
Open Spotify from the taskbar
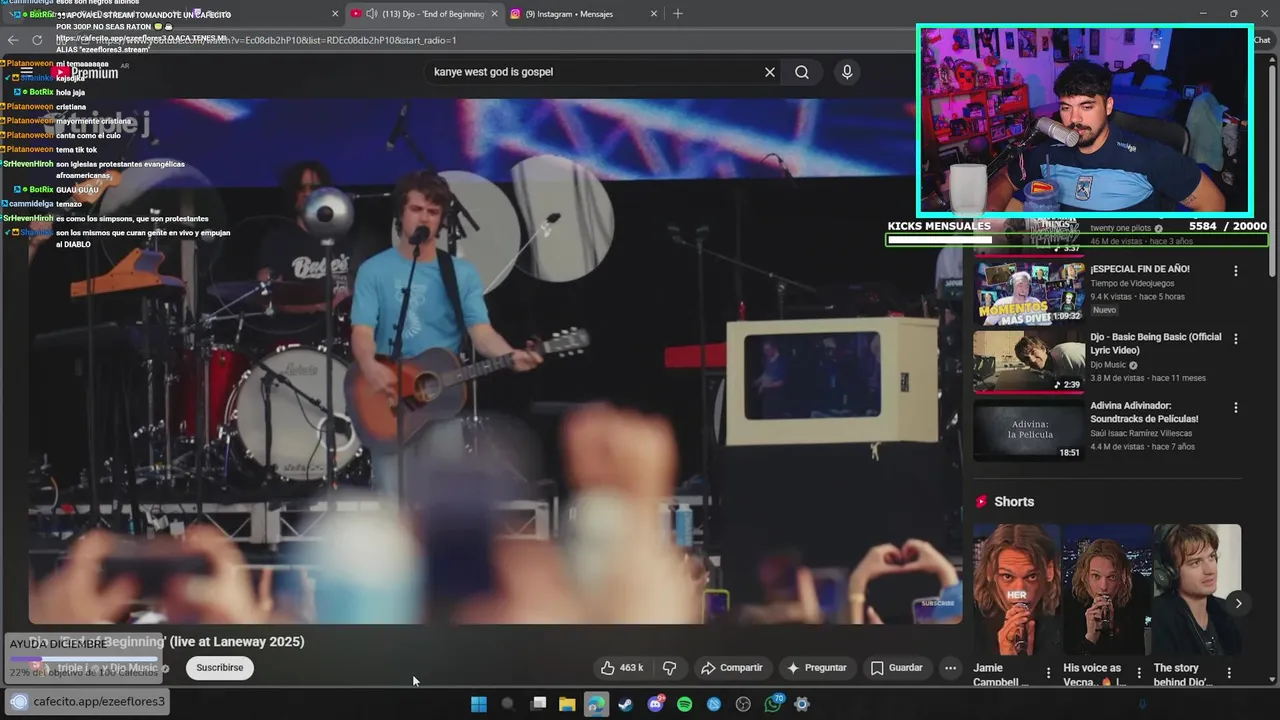[685, 704]
